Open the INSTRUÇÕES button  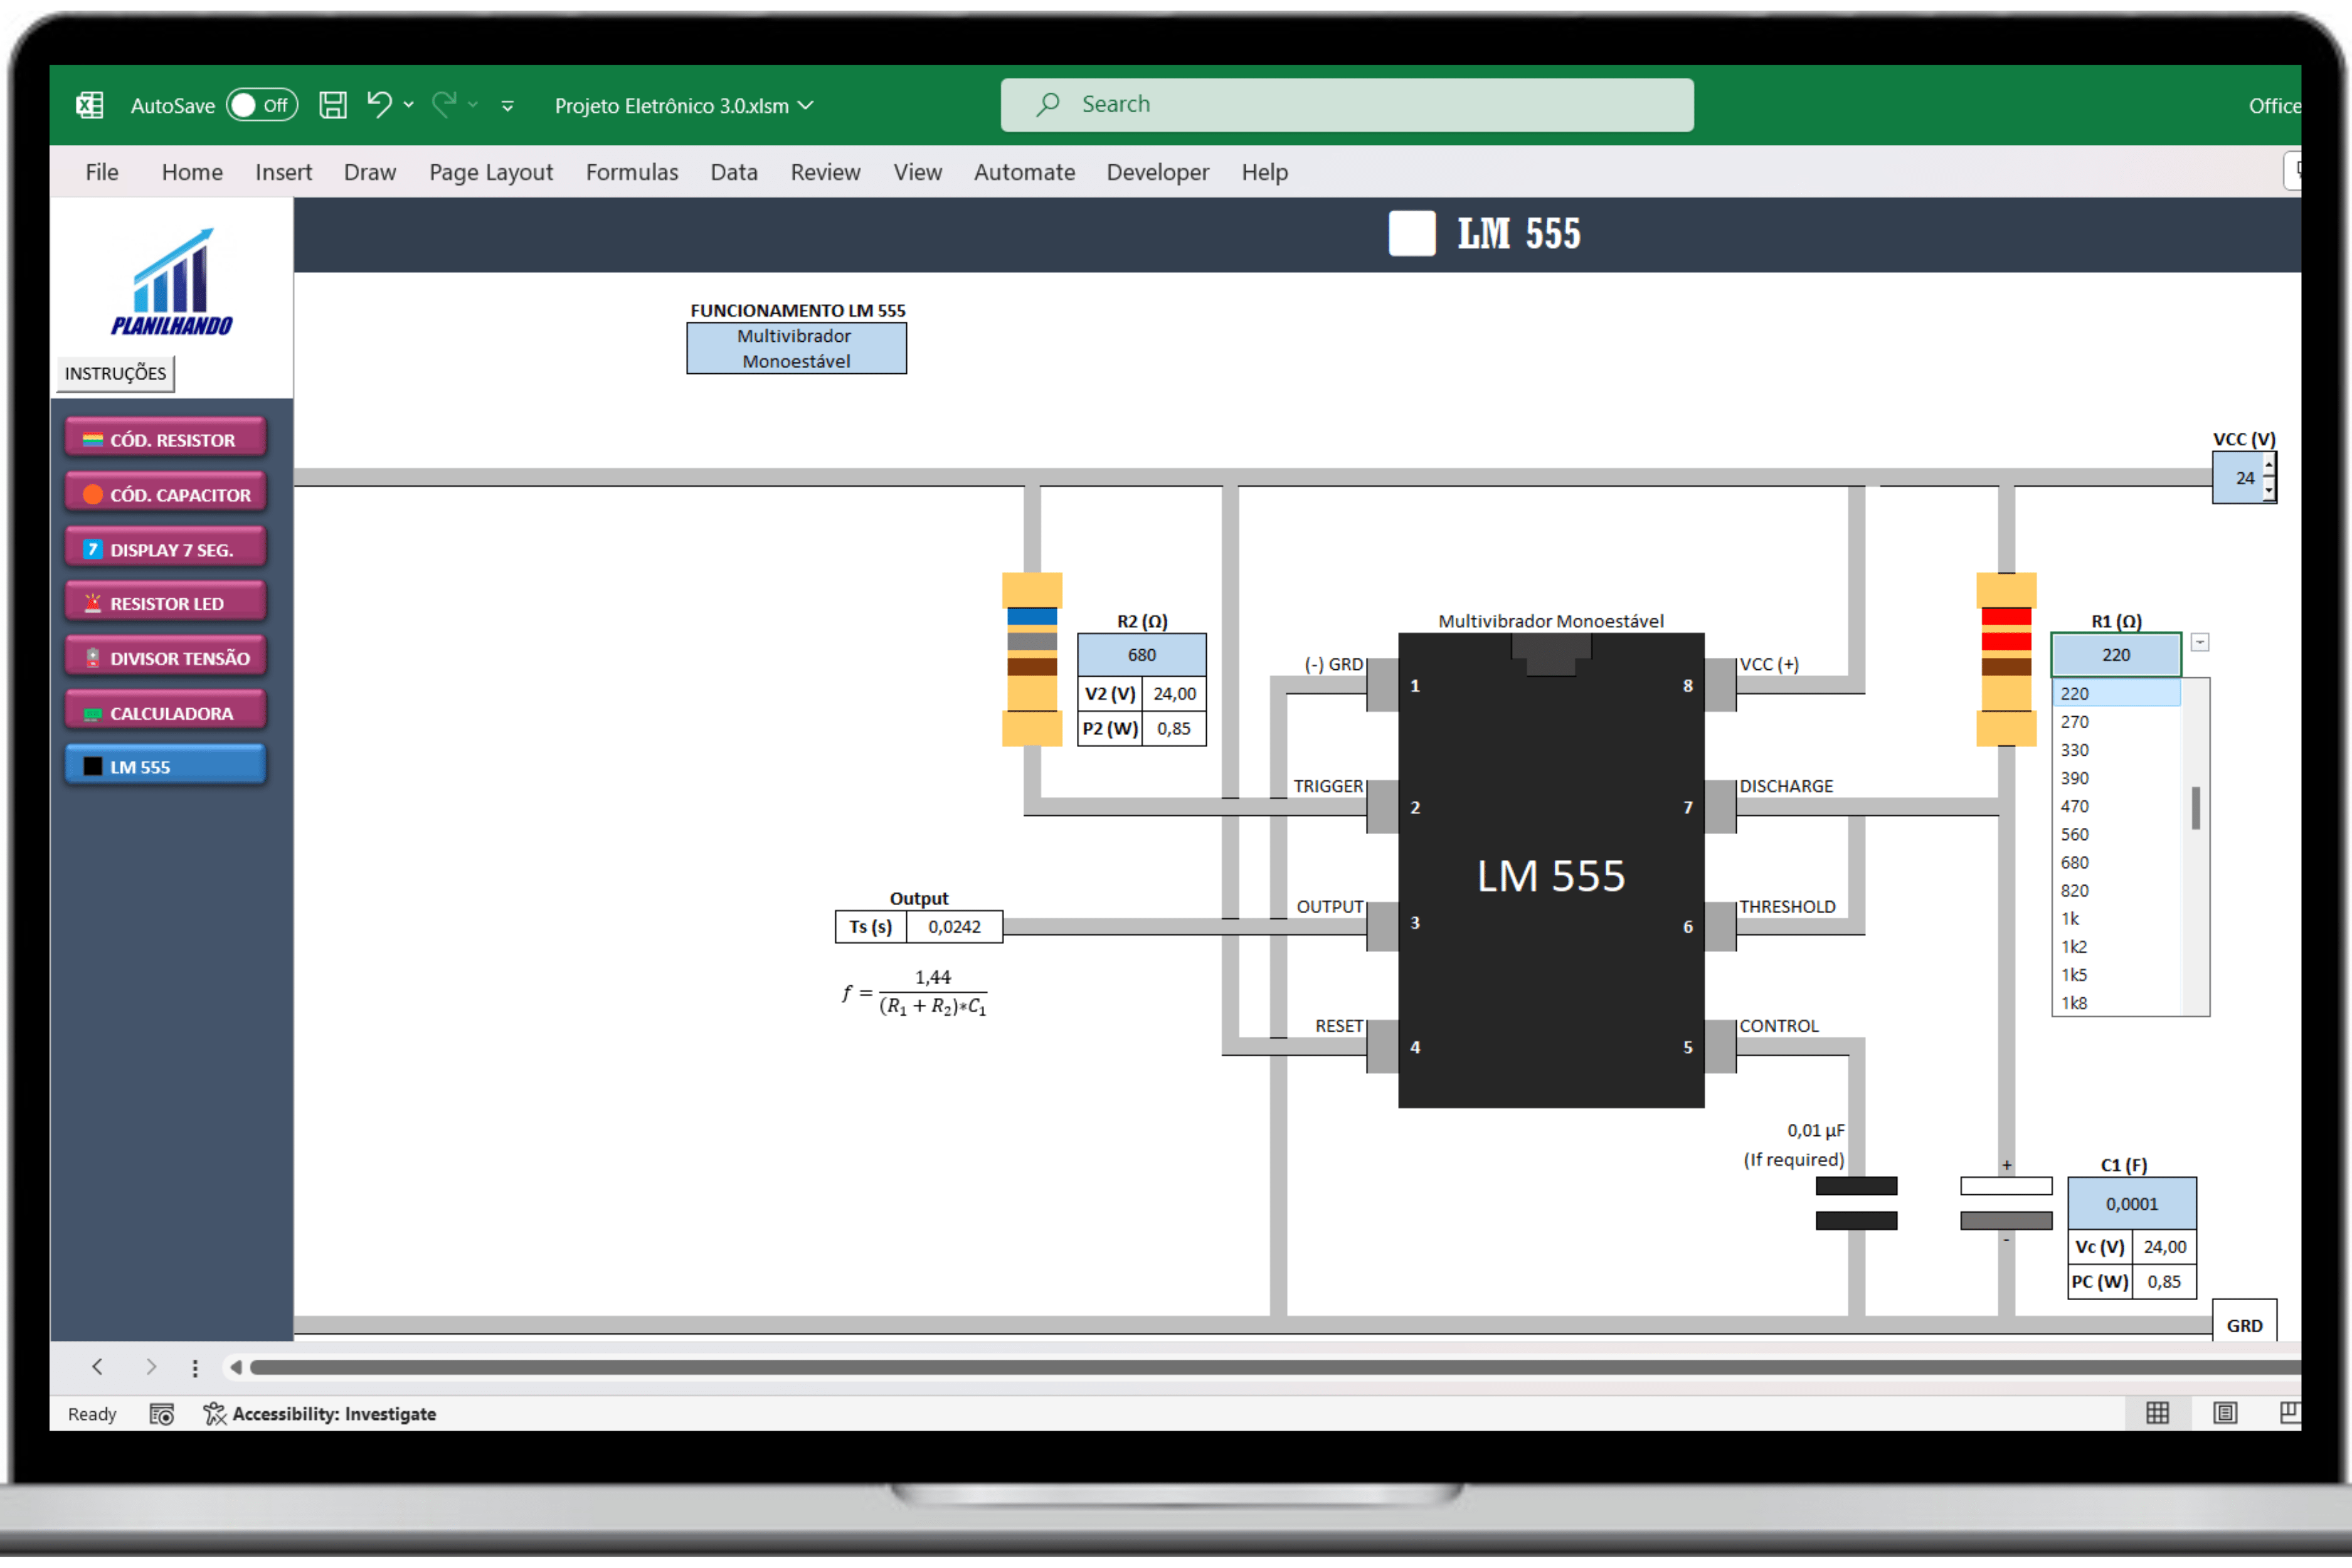[x=115, y=373]
